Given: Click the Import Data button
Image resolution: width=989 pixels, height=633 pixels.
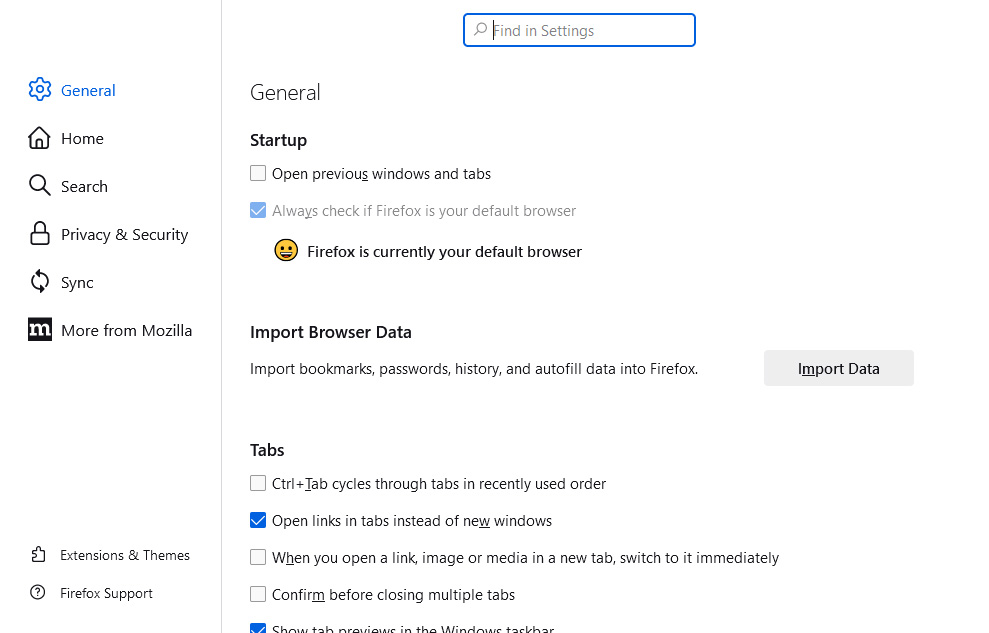Looking at the screenshot, I should point(838,368).
